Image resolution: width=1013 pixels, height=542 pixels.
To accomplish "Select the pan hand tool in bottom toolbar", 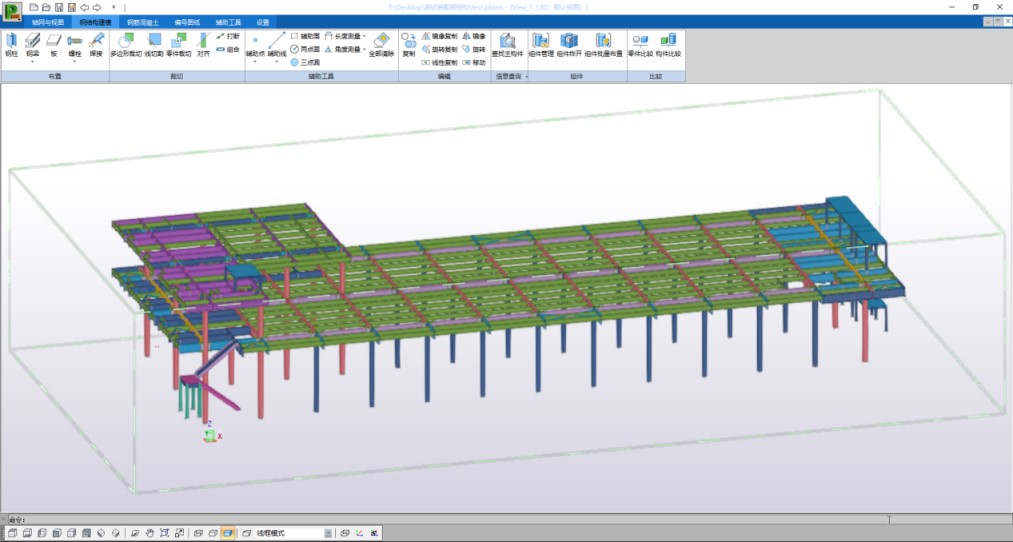I will tap(149, 533).
